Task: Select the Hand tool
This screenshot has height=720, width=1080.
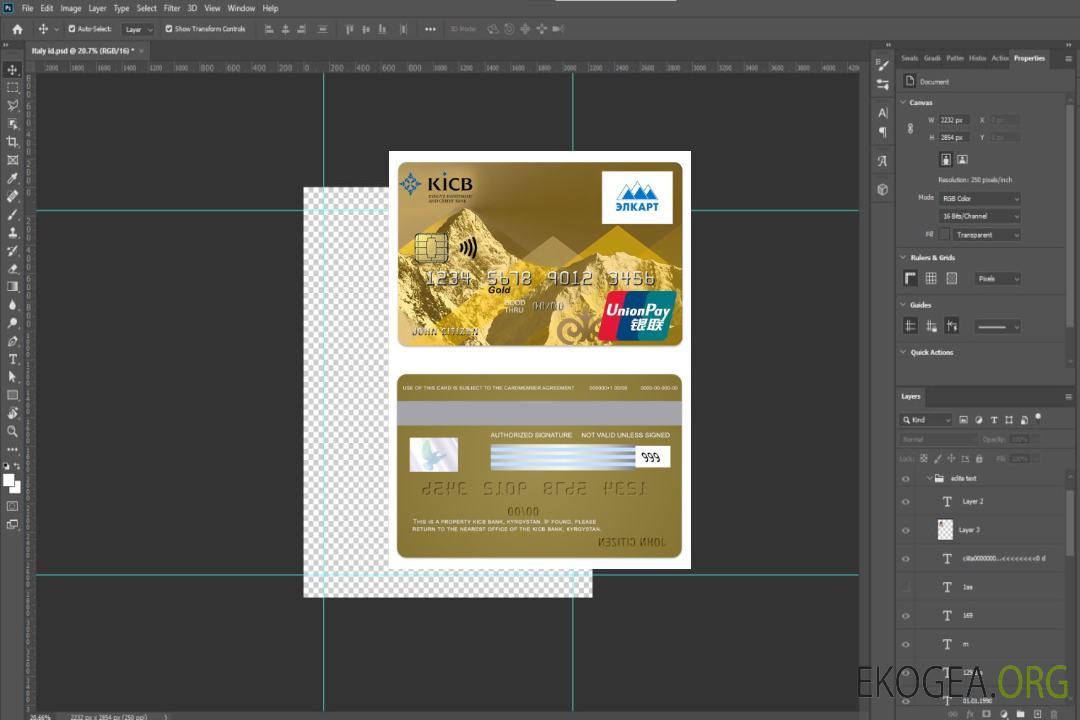Action: tap(12, 413)
